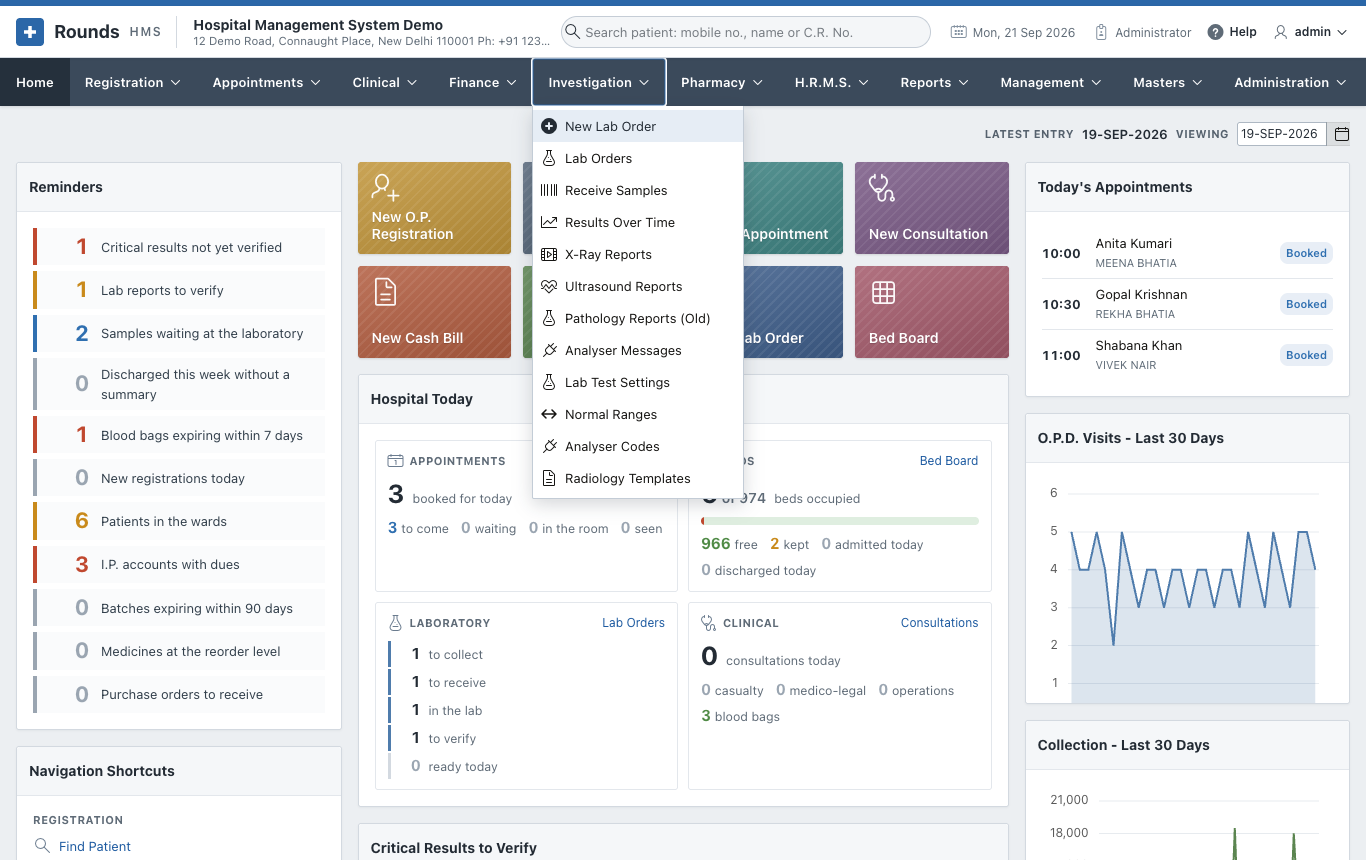
Task: Click the 'blood bags' count in Clinical card
Action: (x=741, y=716)
